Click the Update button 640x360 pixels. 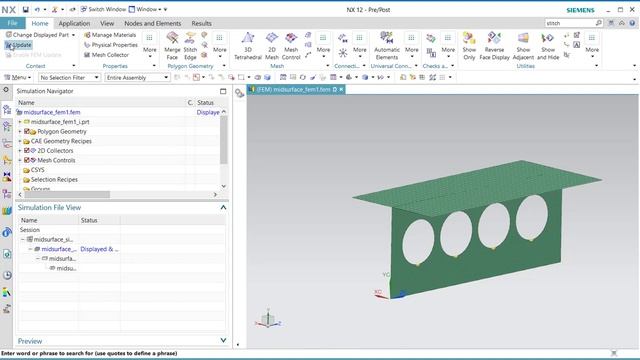tap(18, 45)
